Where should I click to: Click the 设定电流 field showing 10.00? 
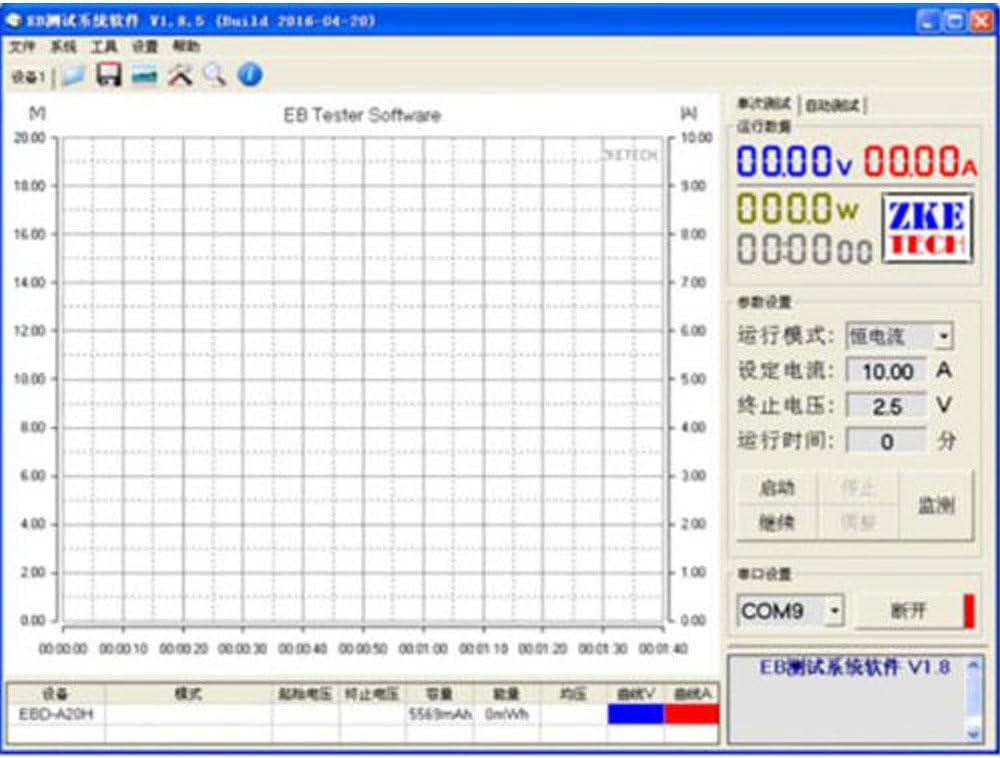click(x=886, y=371)
